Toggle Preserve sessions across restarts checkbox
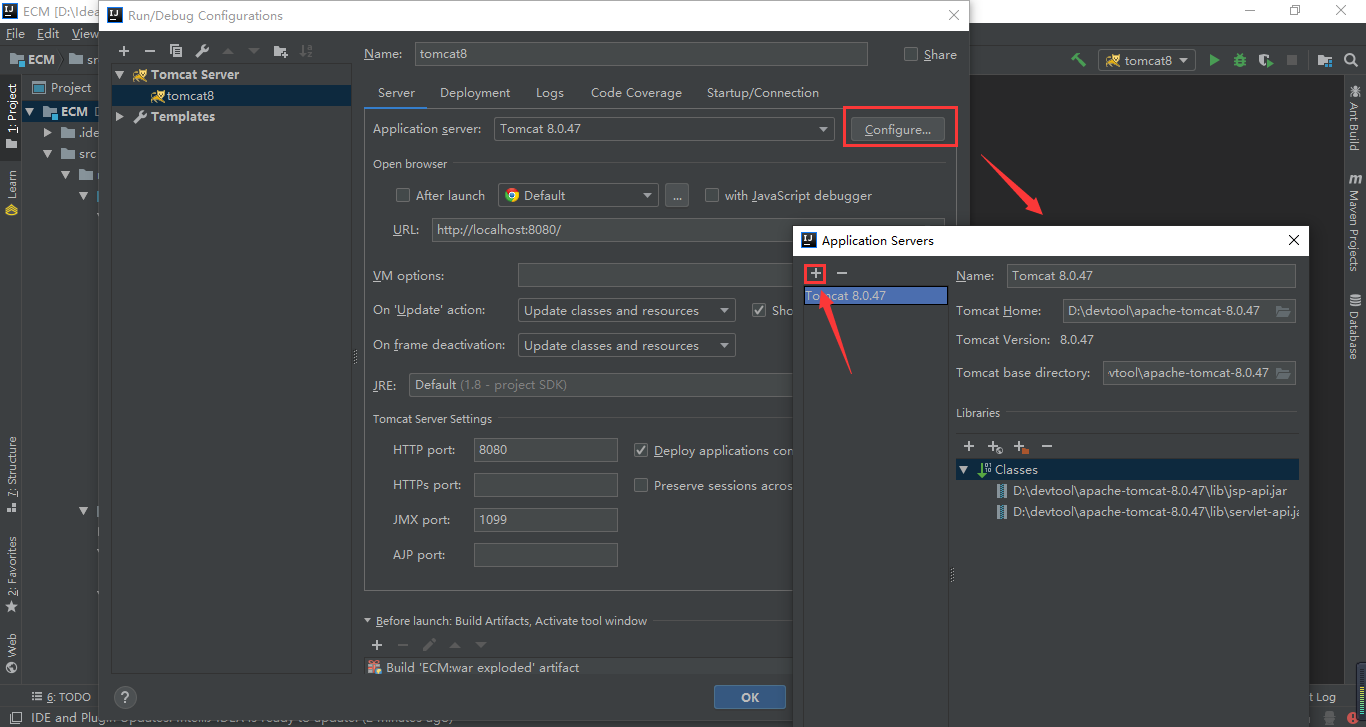 [x=641, y=485]
